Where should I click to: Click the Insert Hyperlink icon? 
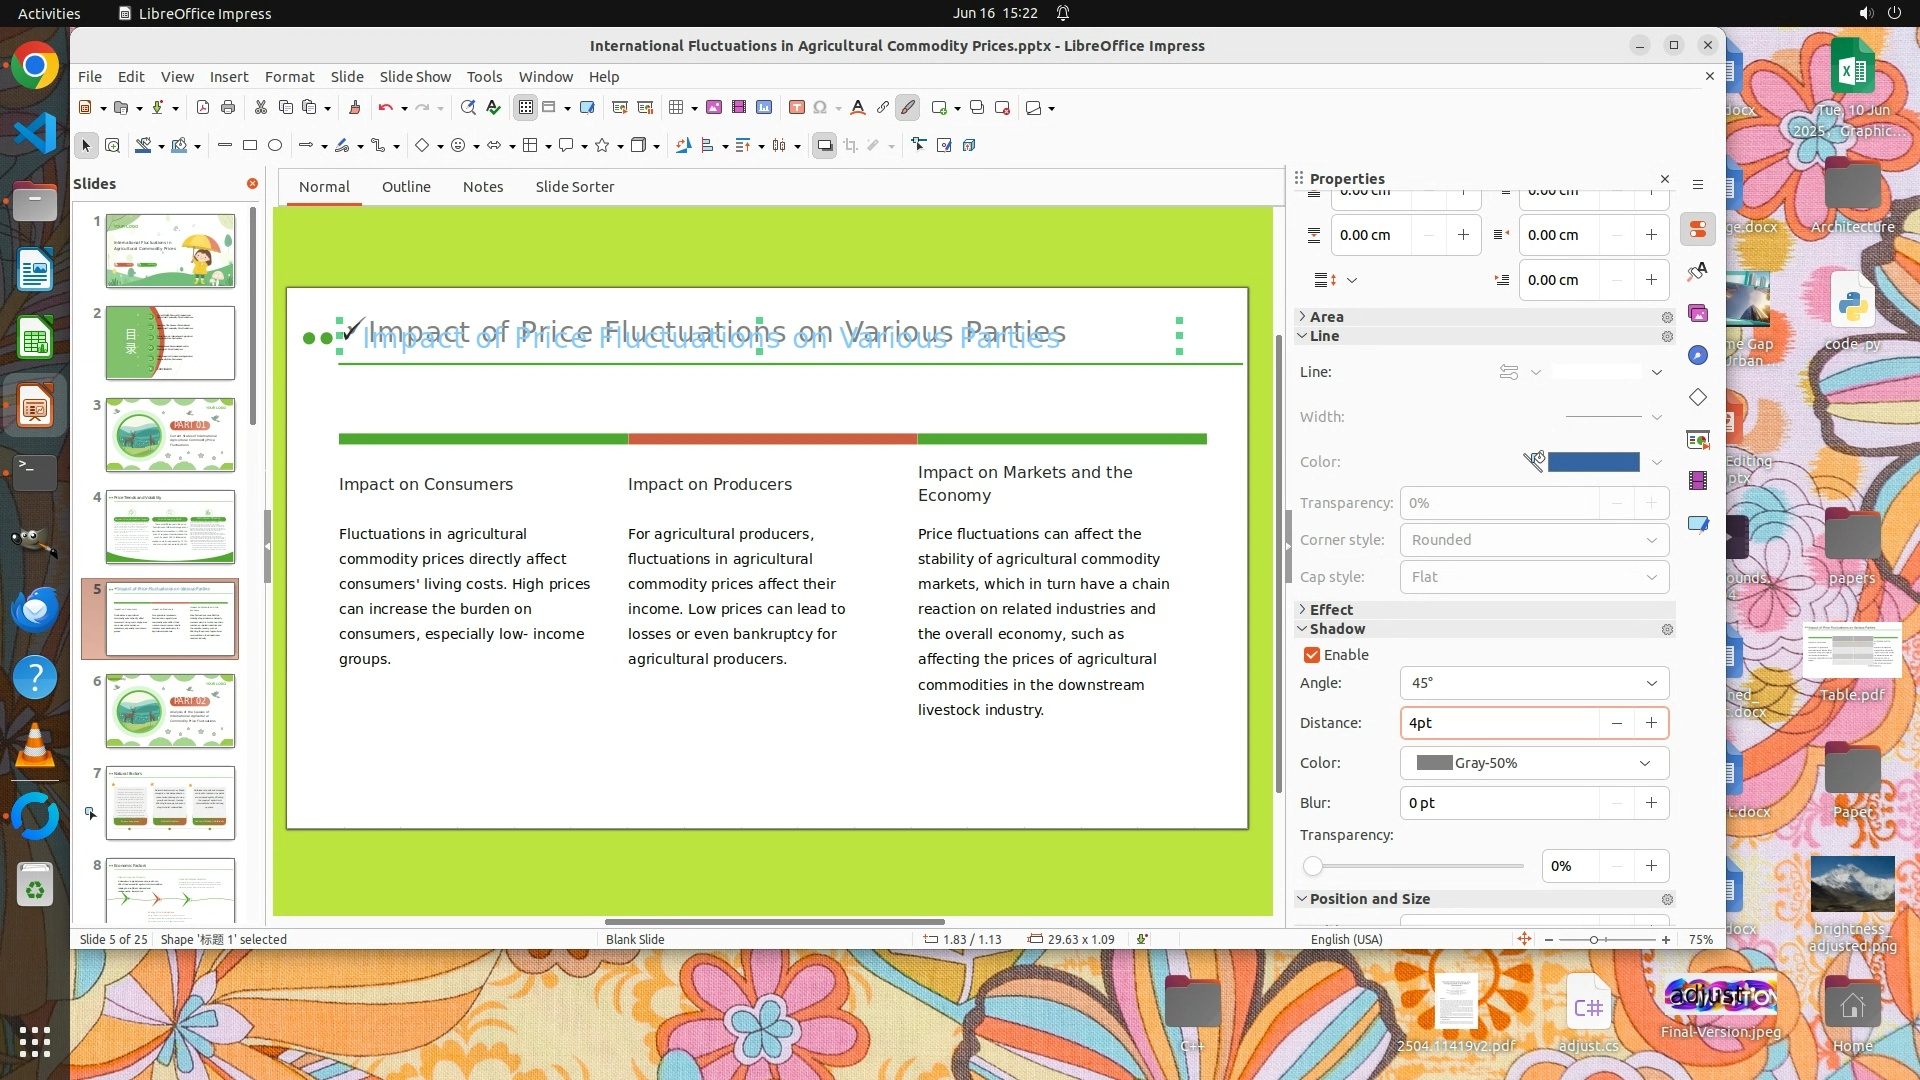(x=882, y=108)
